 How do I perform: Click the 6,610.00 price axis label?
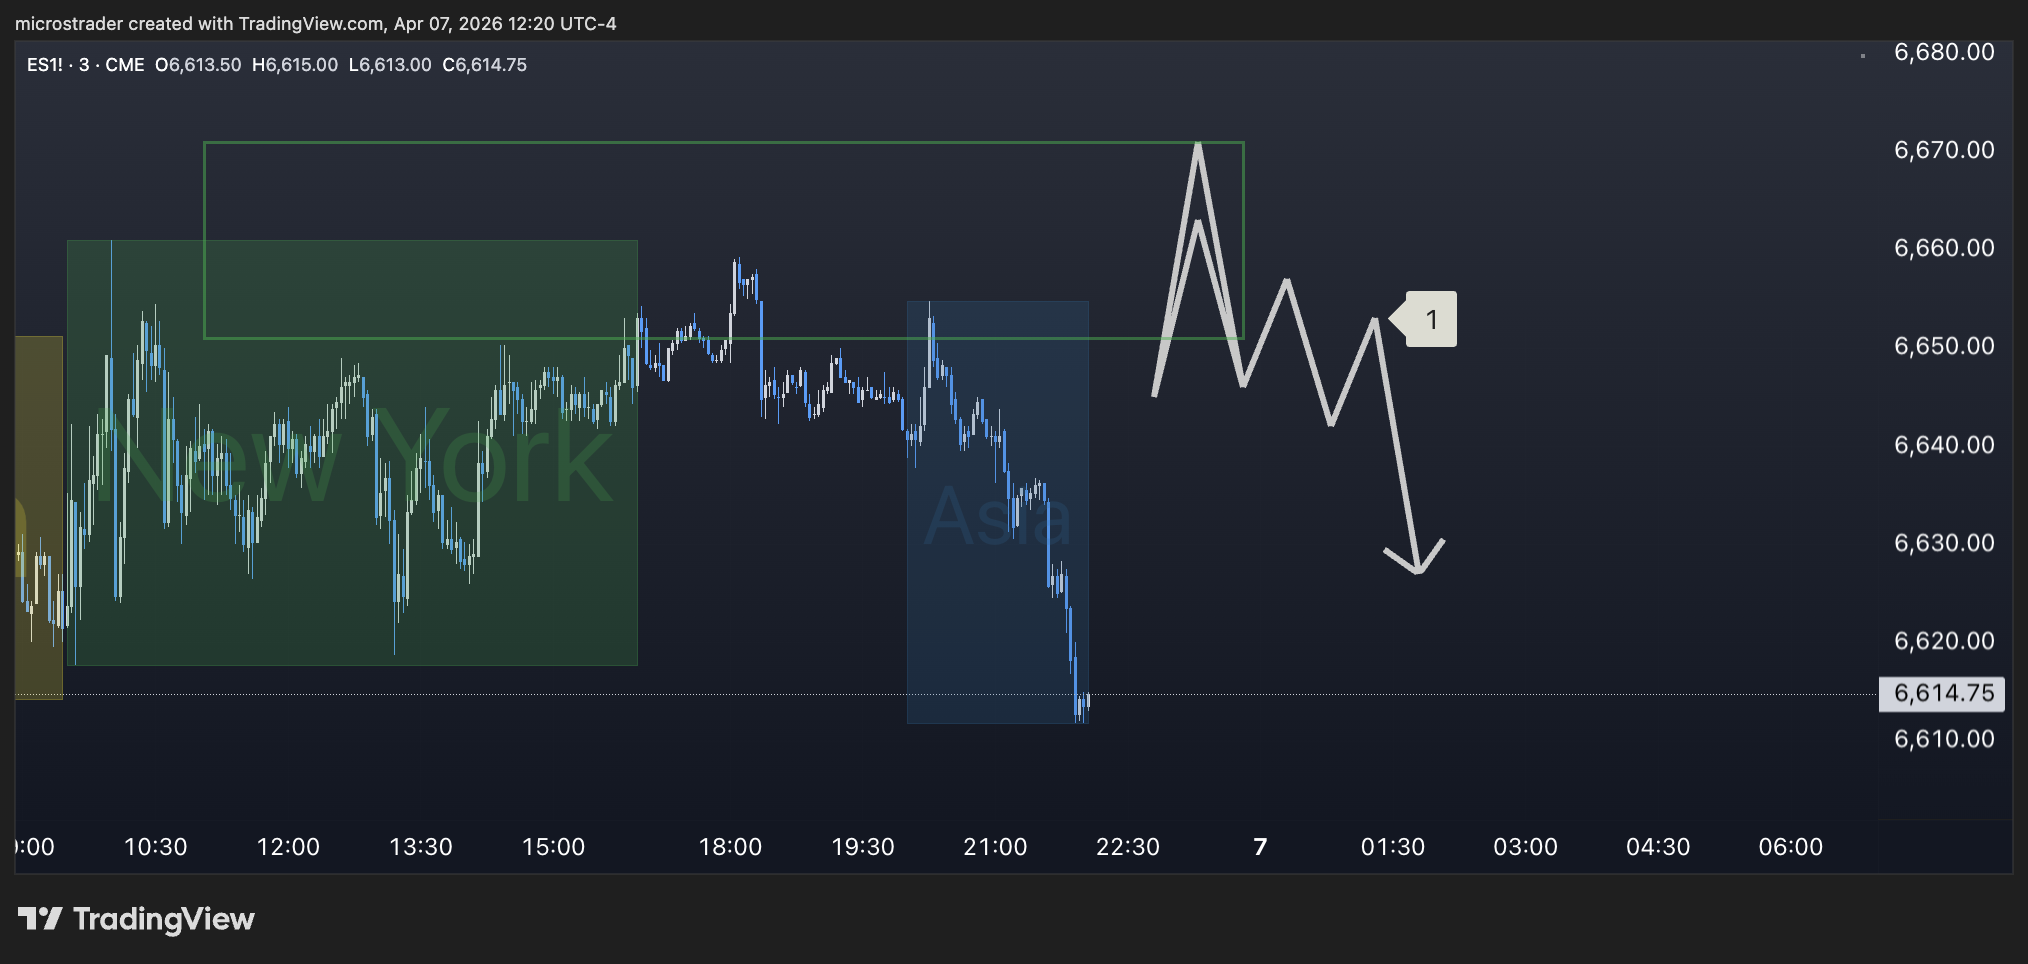[x=1944, y=739]
